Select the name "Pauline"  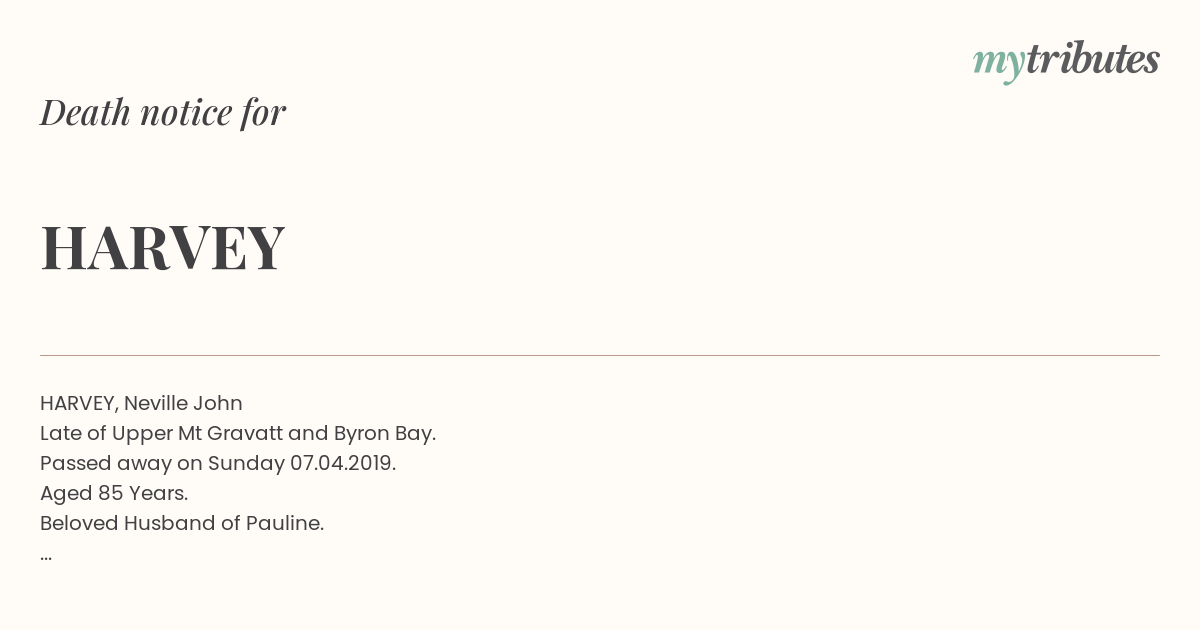[x=283, y=523]
